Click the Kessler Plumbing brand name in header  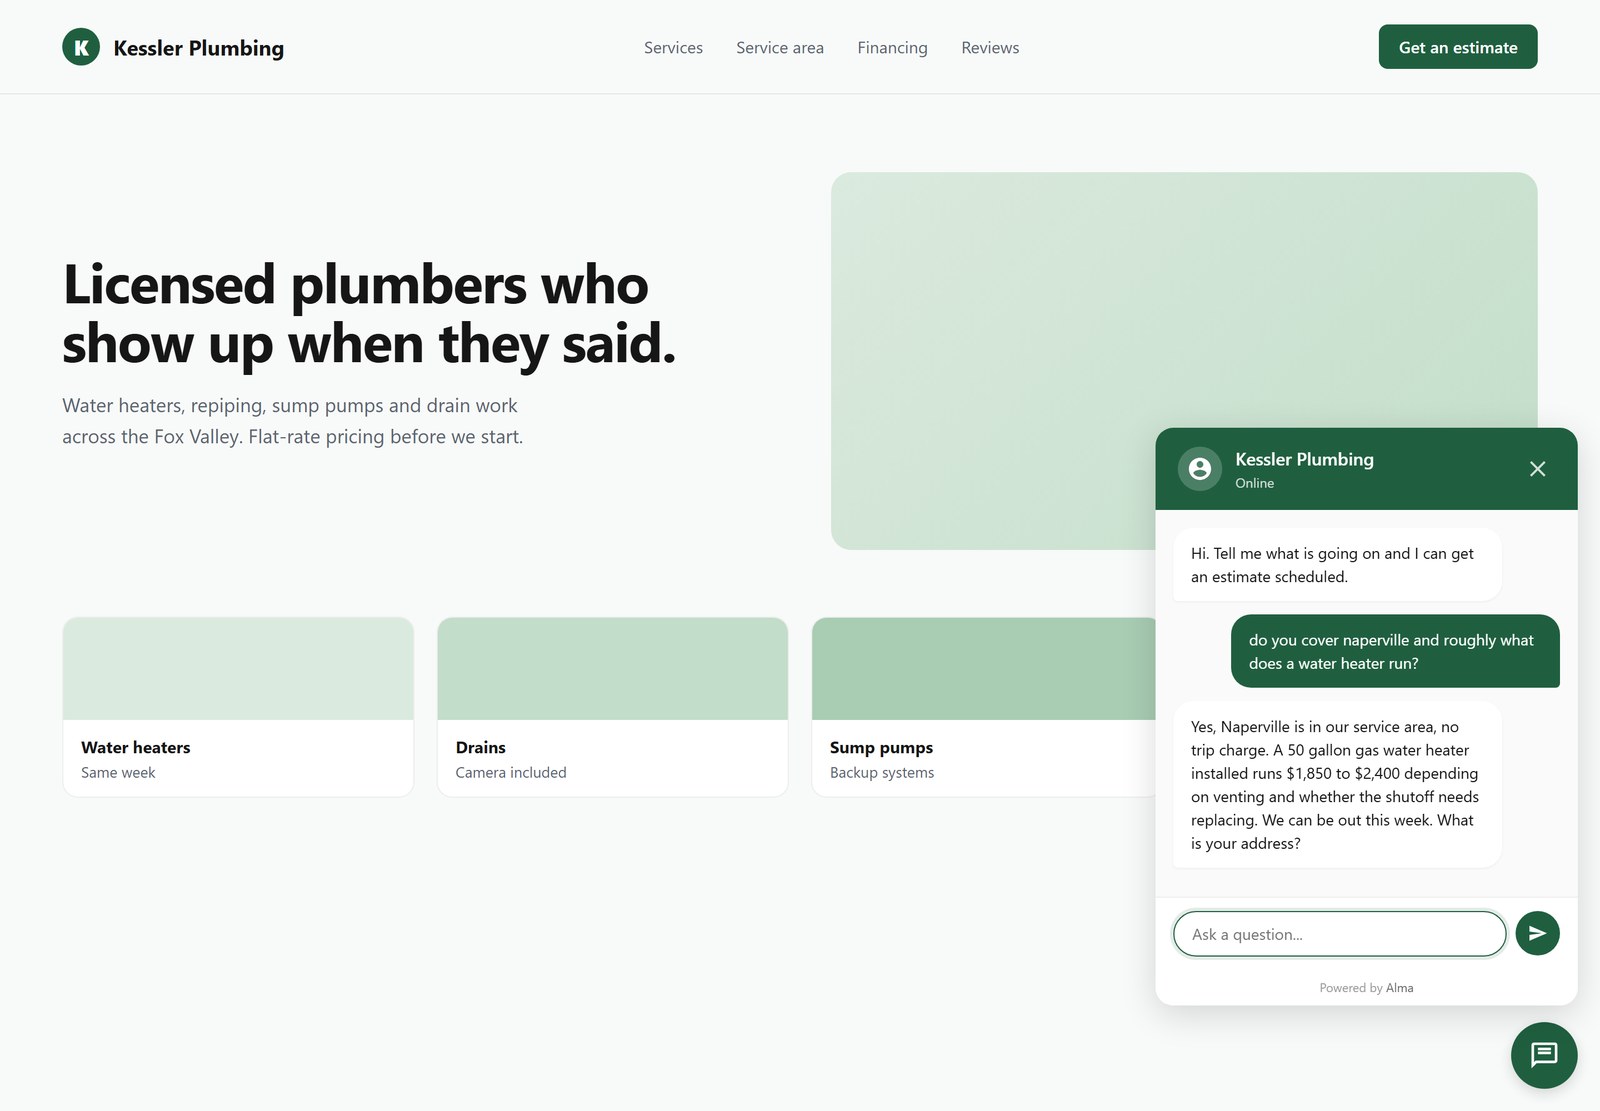(x=199, y=48)
